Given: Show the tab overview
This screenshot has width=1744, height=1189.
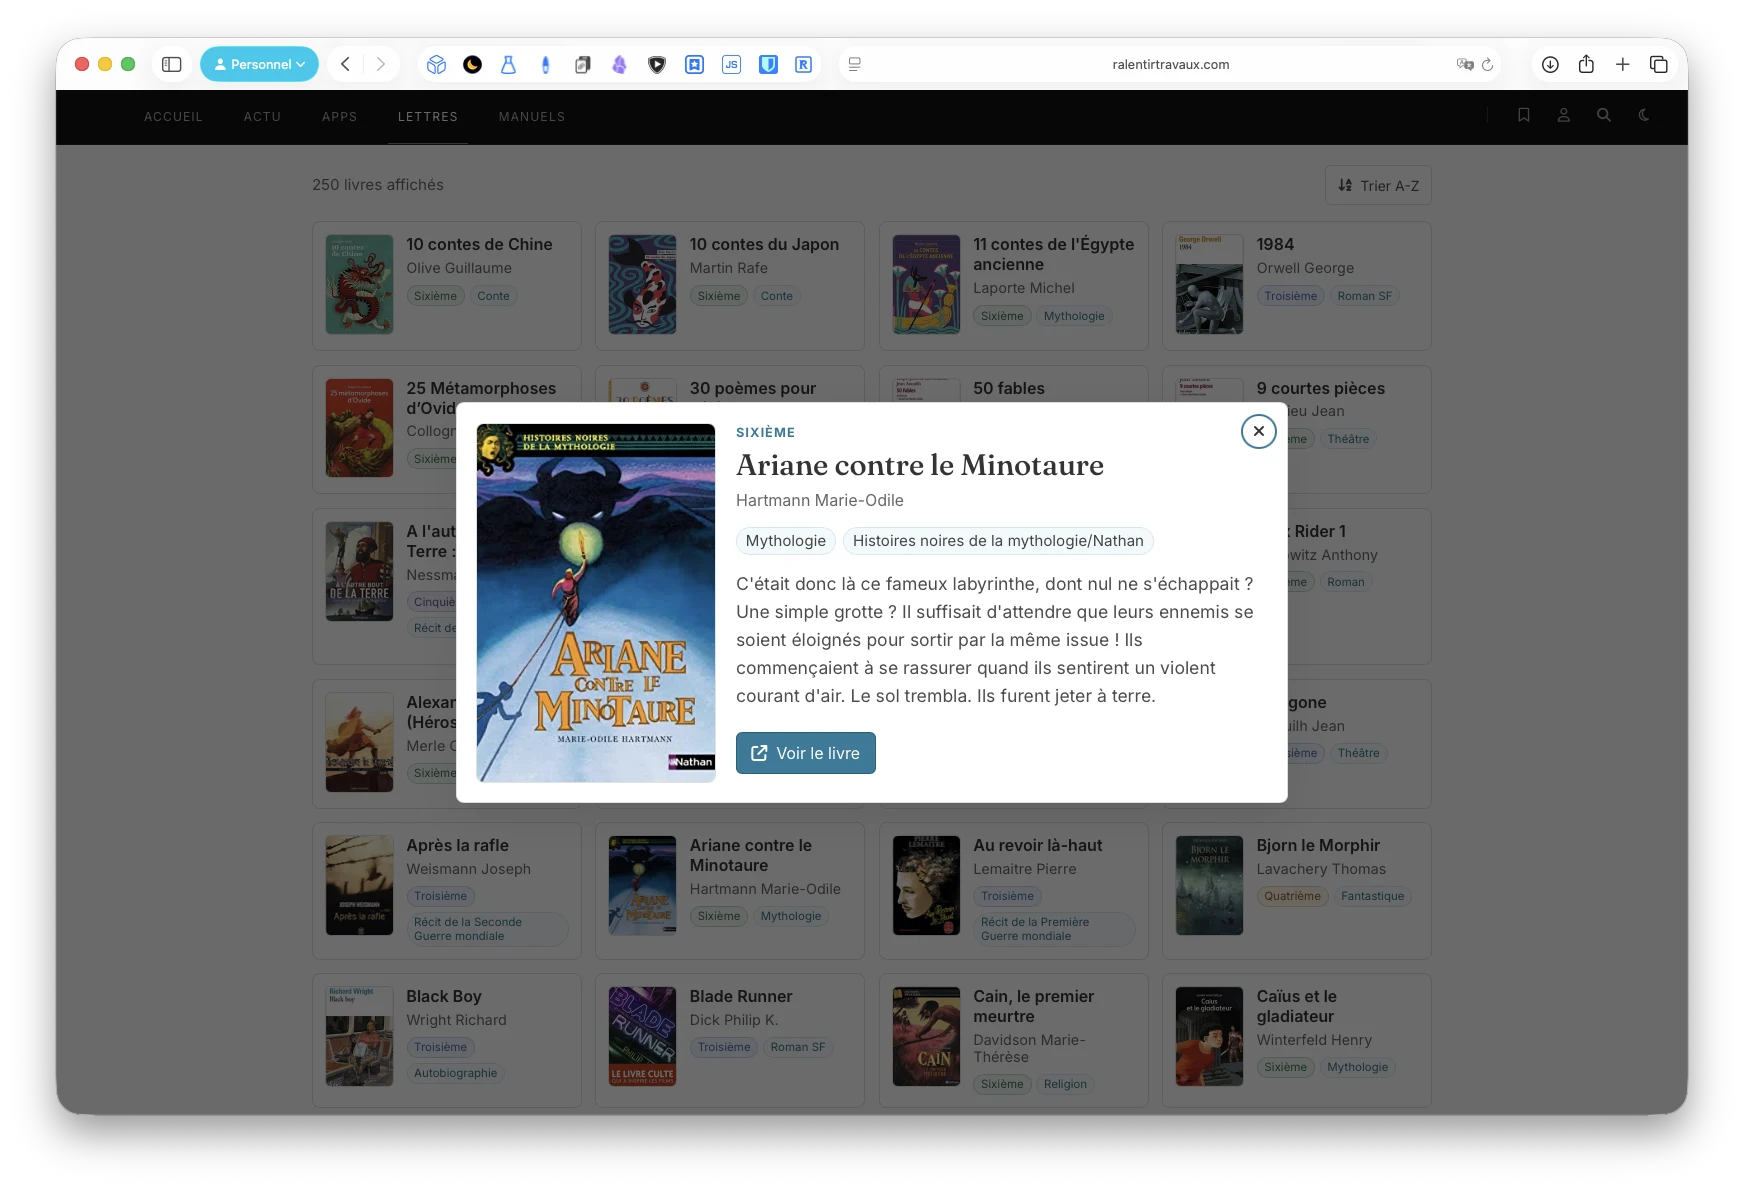Looking at the screenshot, I should [x=1658, y=64].
